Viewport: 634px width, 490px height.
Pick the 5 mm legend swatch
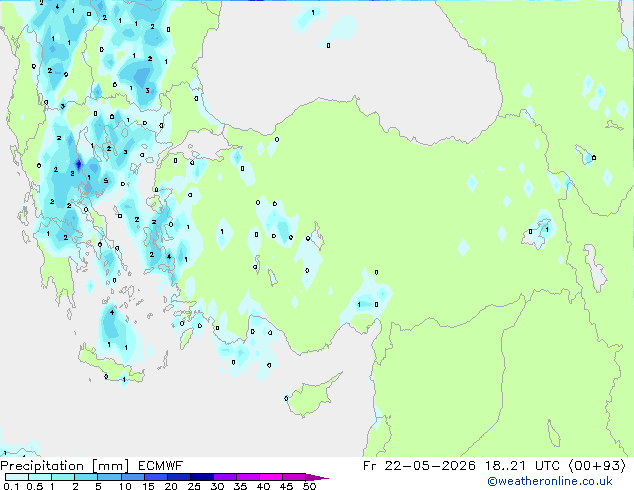click(x=109, y=477)
